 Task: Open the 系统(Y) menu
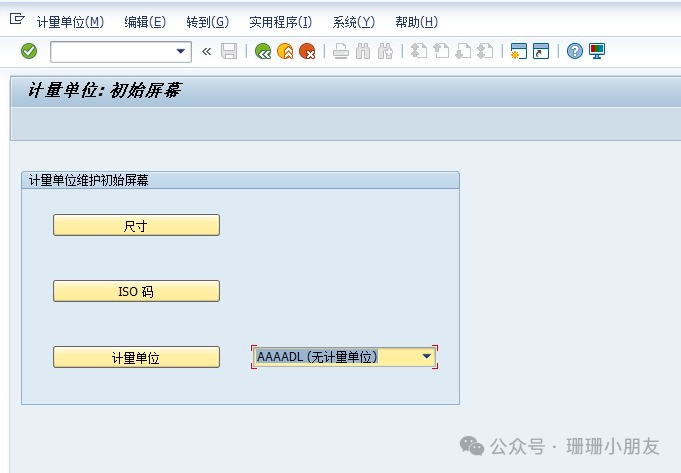coord(353,22)
